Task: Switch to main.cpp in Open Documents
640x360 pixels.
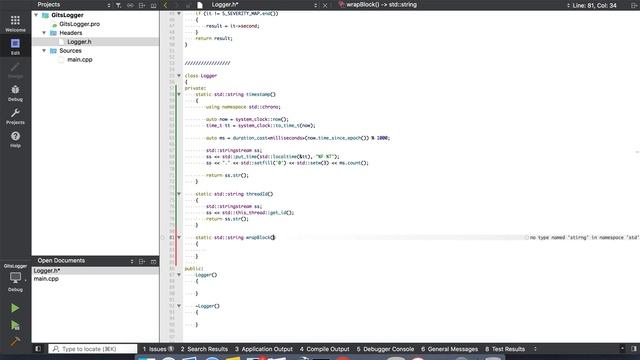Action: click(x=95, y=279)
